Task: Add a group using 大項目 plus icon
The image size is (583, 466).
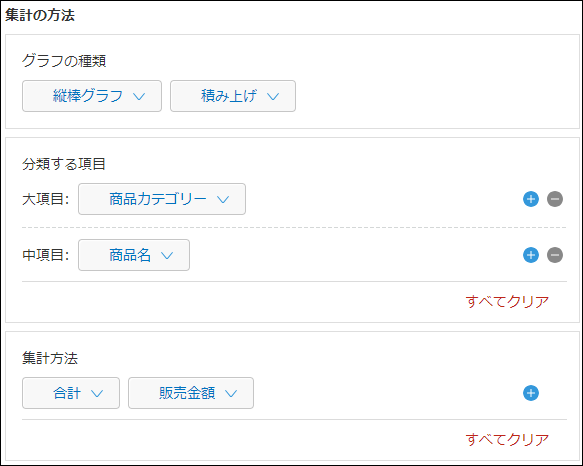Action: tap(531, 199)
